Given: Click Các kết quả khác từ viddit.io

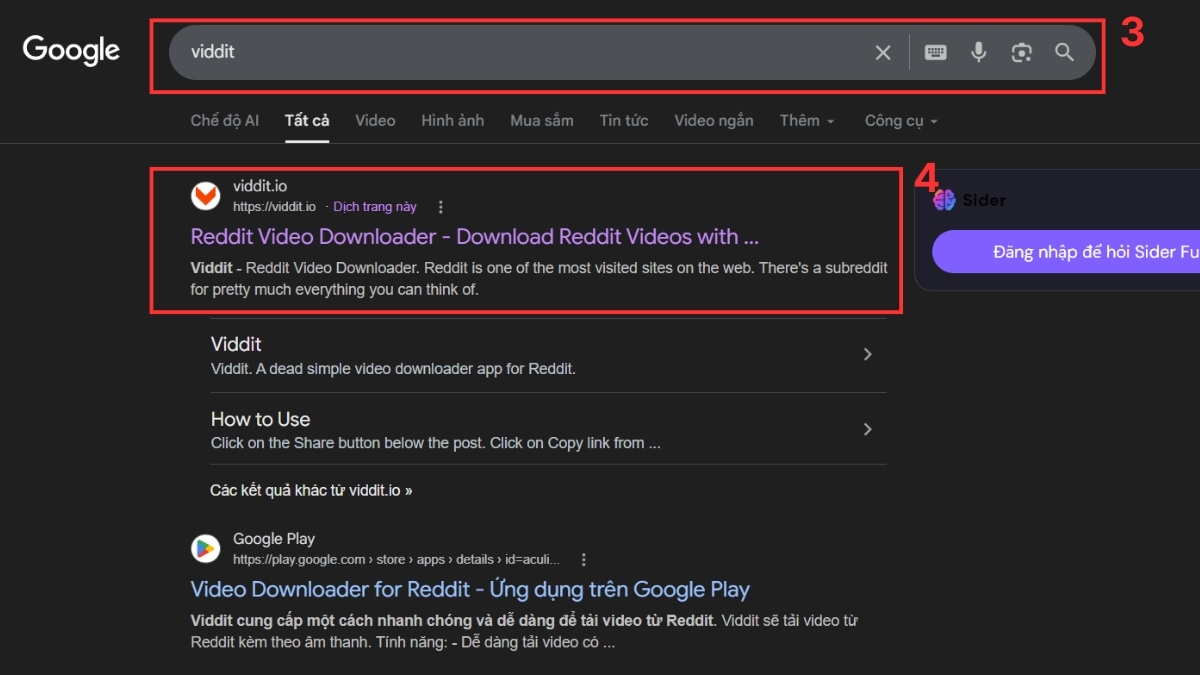Looking at the screenshot, I should [x=311, y=490].
